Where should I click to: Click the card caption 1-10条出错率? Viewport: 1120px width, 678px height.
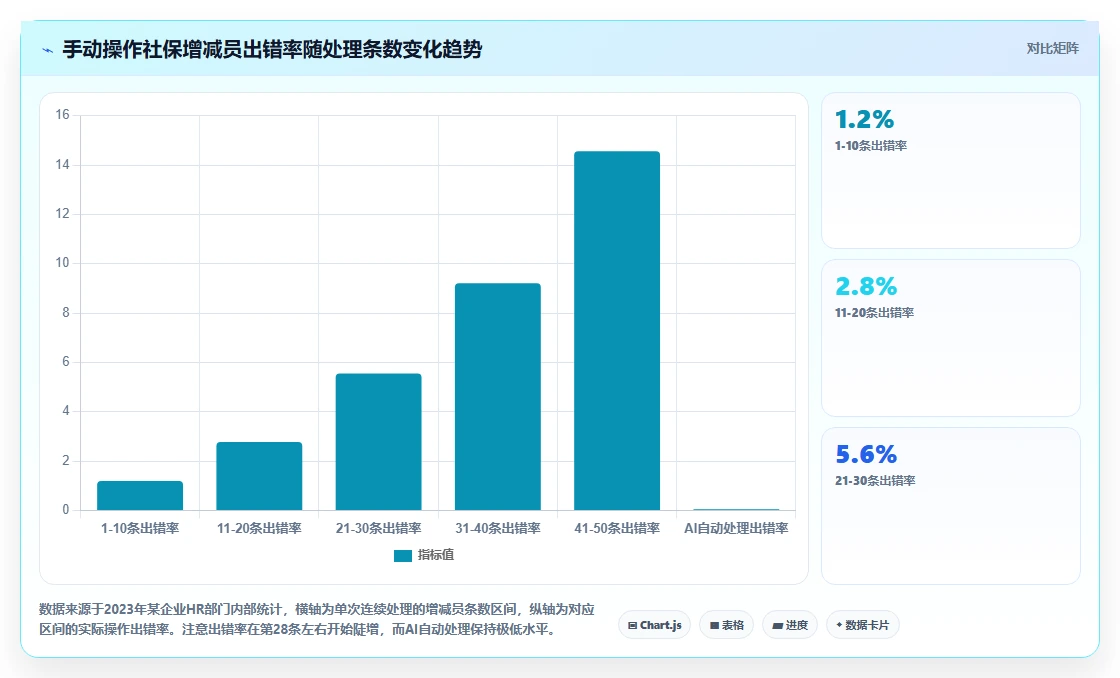[871, 146]
